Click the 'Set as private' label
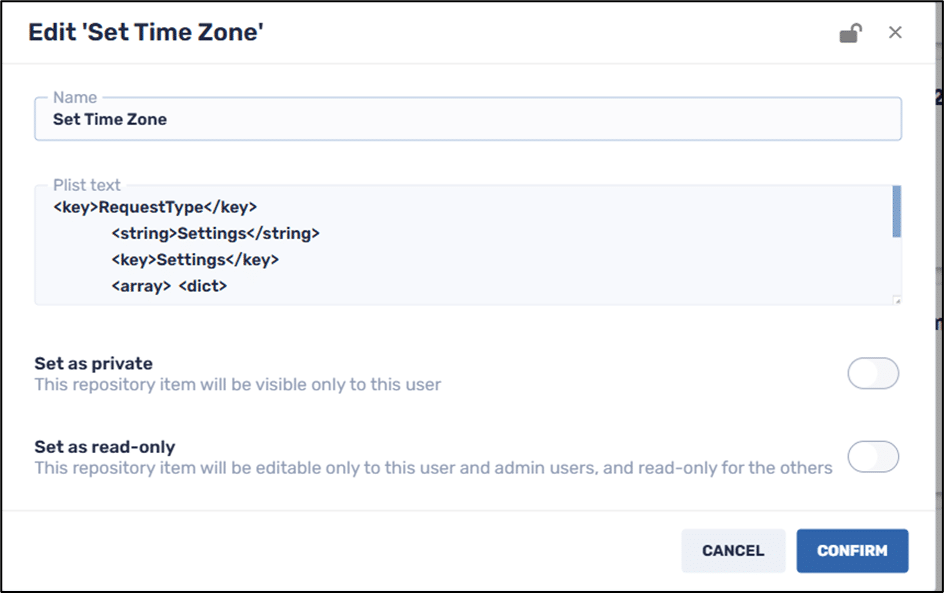This screenshot has width=944, height=593. (93, 364)
